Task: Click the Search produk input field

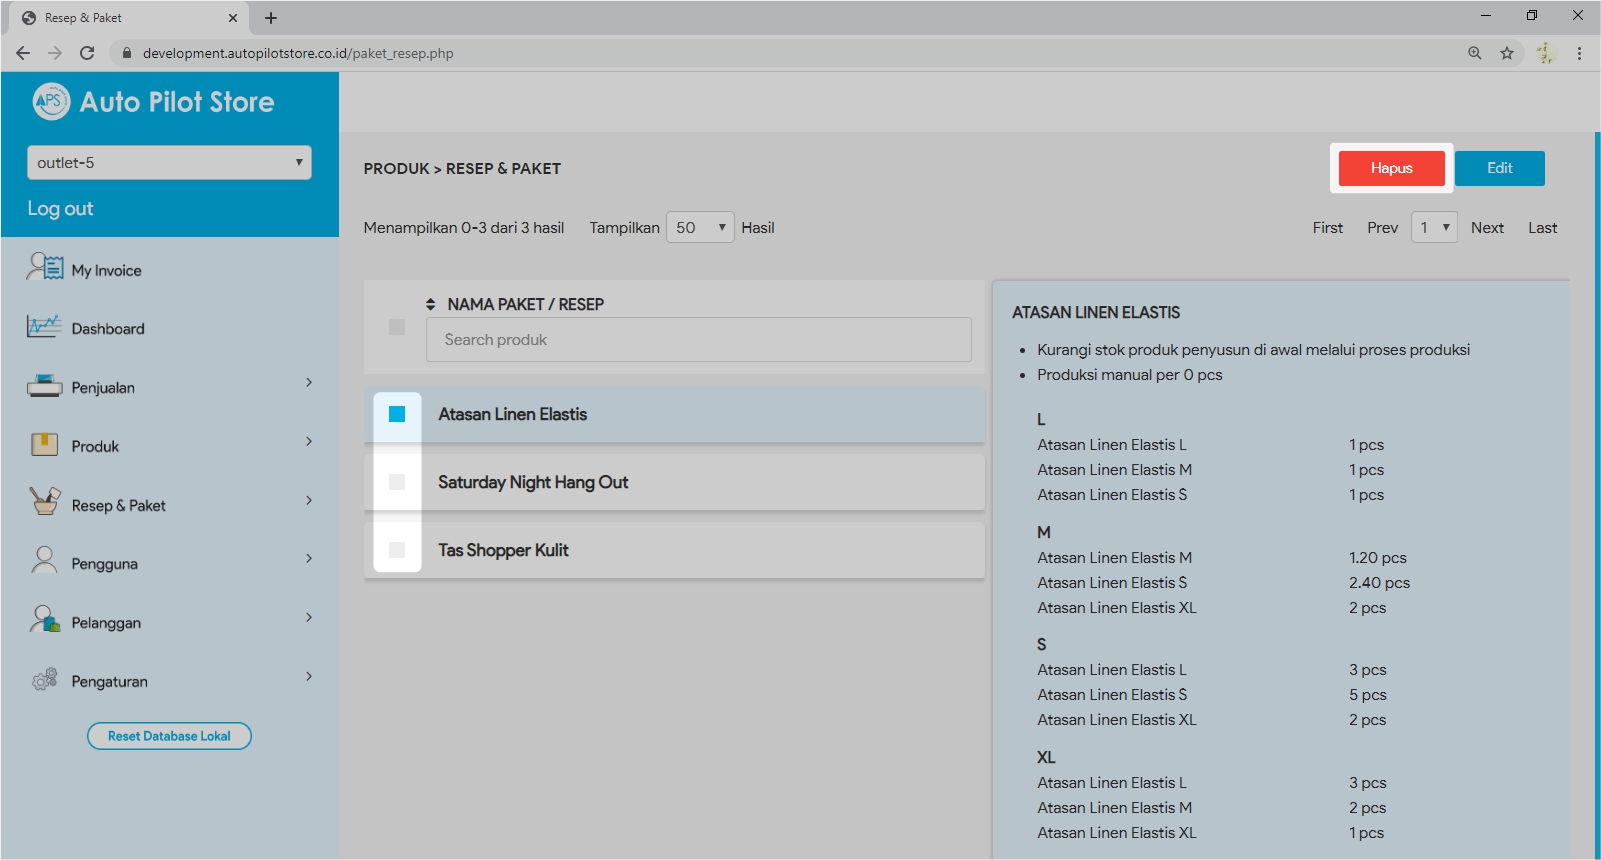Action: pyautogui.click(x=698, y=340)
